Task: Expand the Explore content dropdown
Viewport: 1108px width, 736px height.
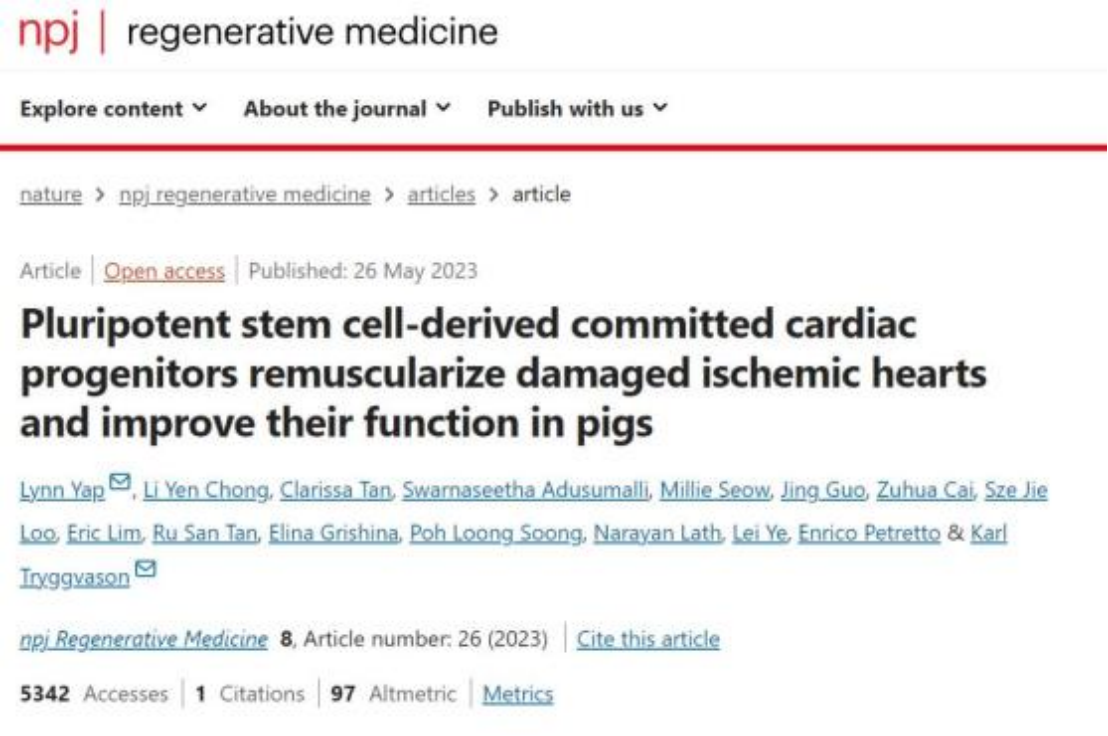Action: (x=114, y=109)
